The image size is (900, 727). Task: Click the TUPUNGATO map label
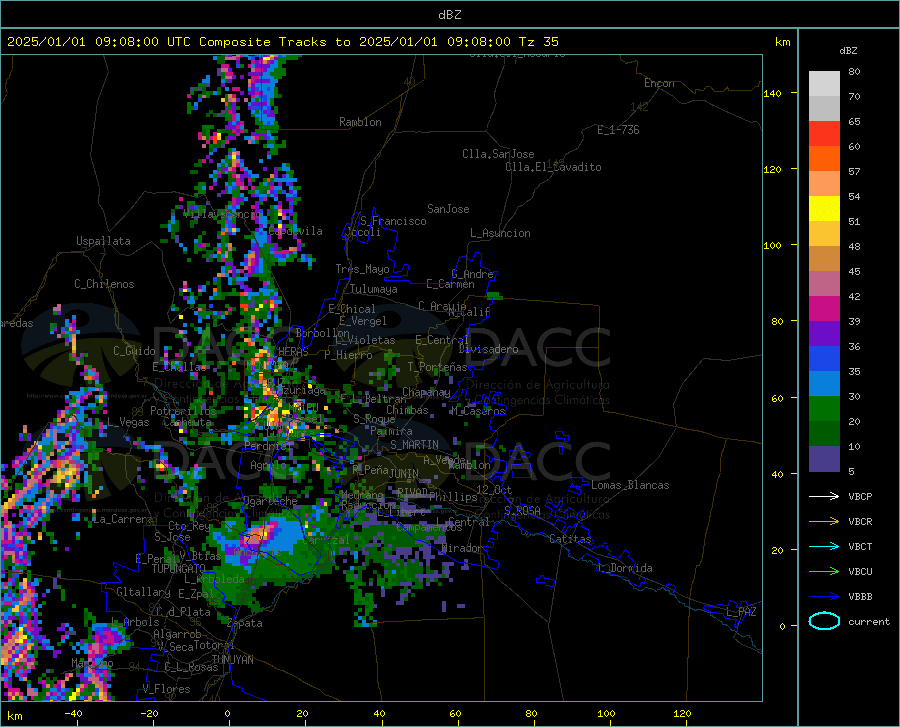179,569
